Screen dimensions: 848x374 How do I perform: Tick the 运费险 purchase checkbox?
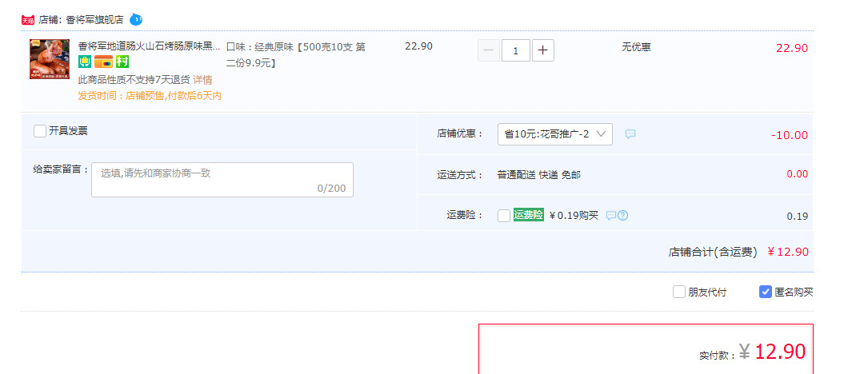click(x=504, y=216)
